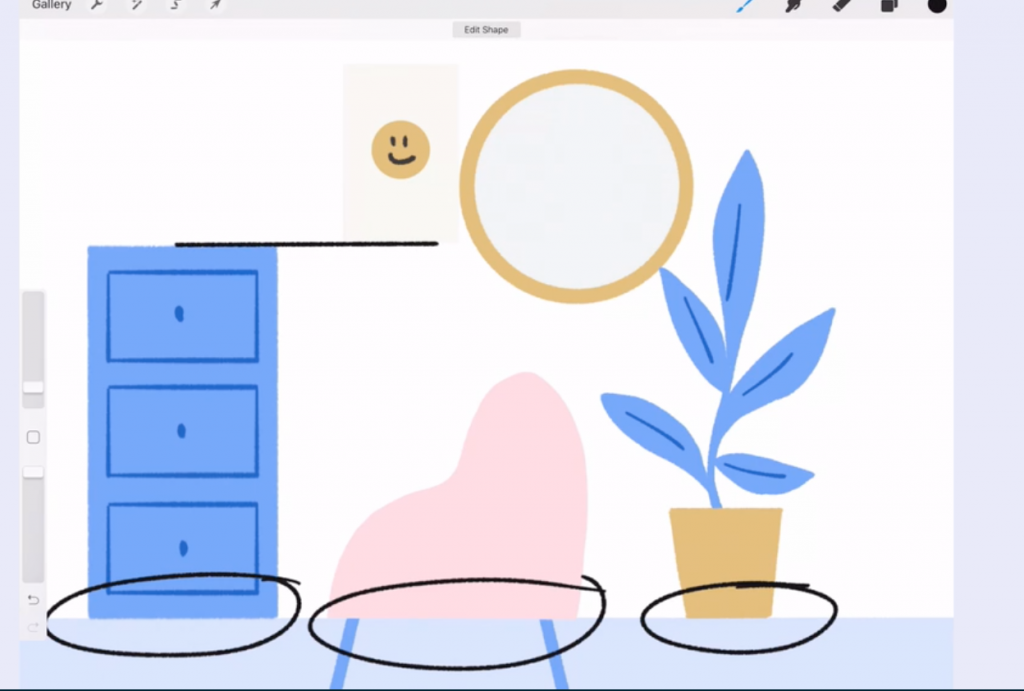Viewport: 1024px width, 691px height.
Task: Open the Adjustments magic wand menu
Action: (136, 5)
